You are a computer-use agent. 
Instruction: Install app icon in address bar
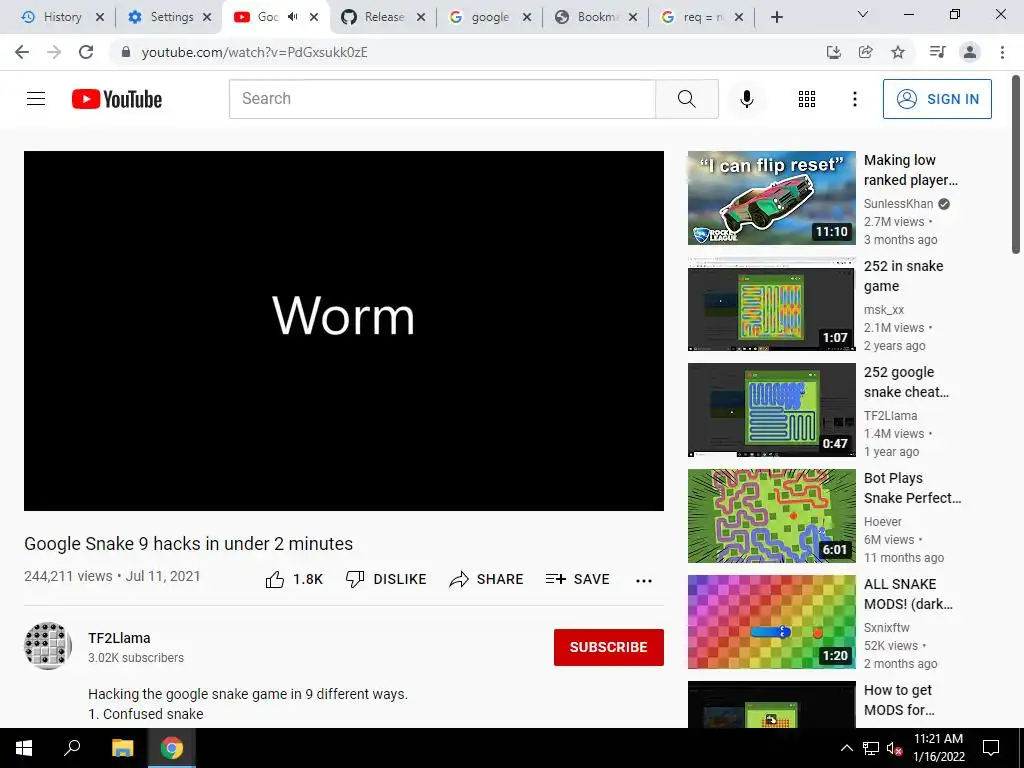(x=833, y=52)
